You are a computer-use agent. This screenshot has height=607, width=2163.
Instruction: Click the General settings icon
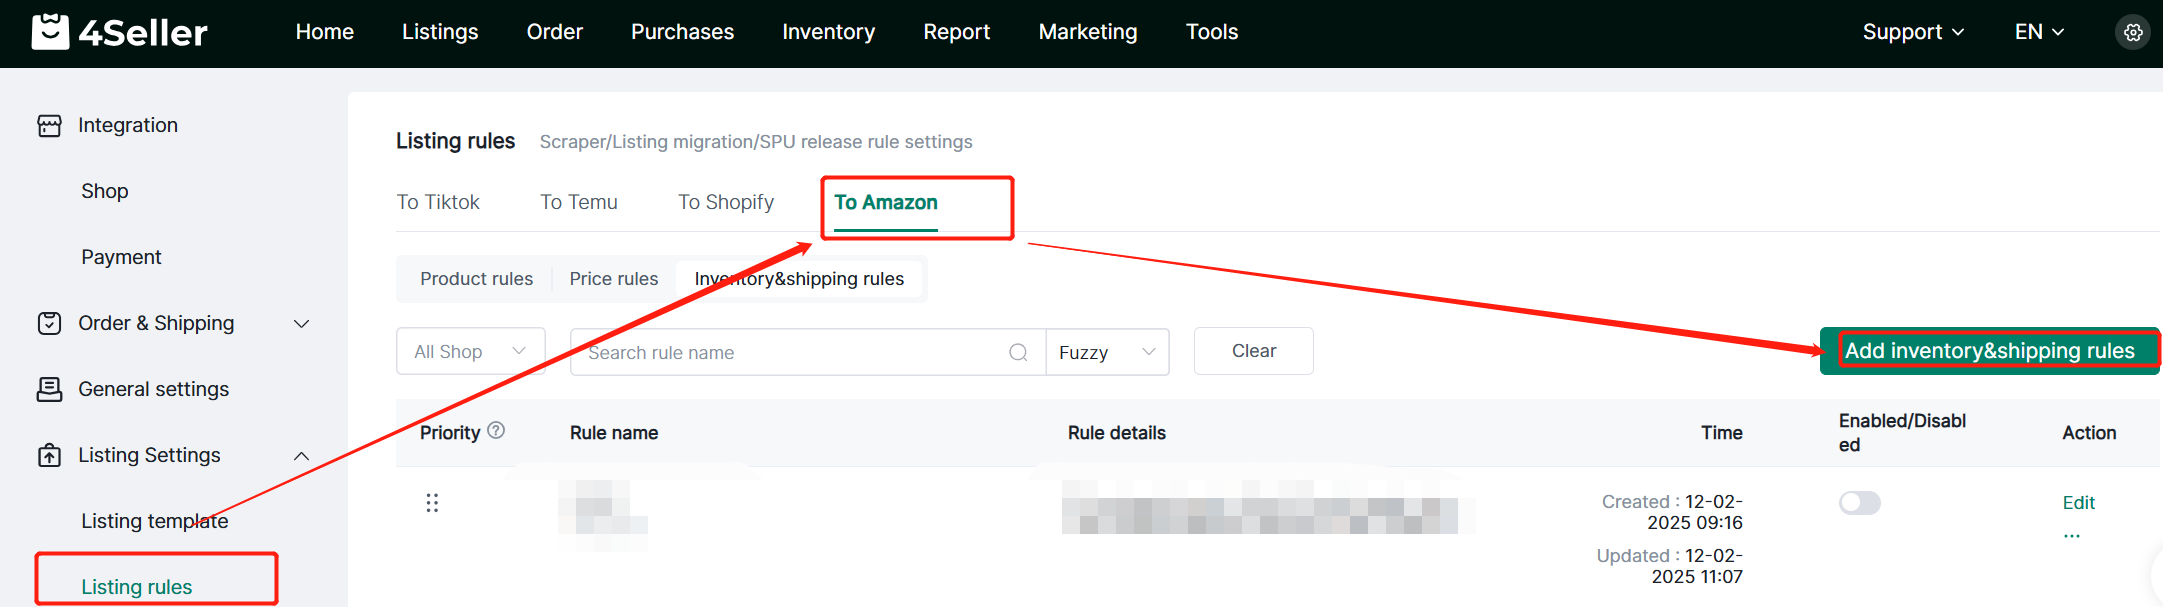coord(49,389)
